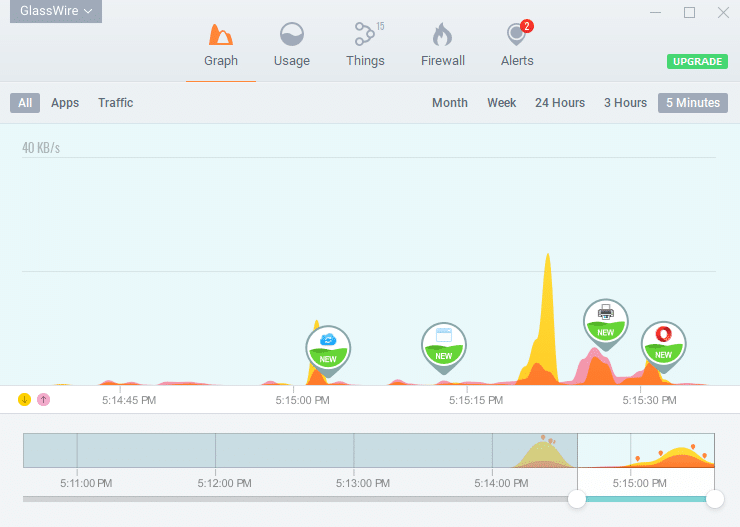Set time range to 5 Minutes

(693, 103)
